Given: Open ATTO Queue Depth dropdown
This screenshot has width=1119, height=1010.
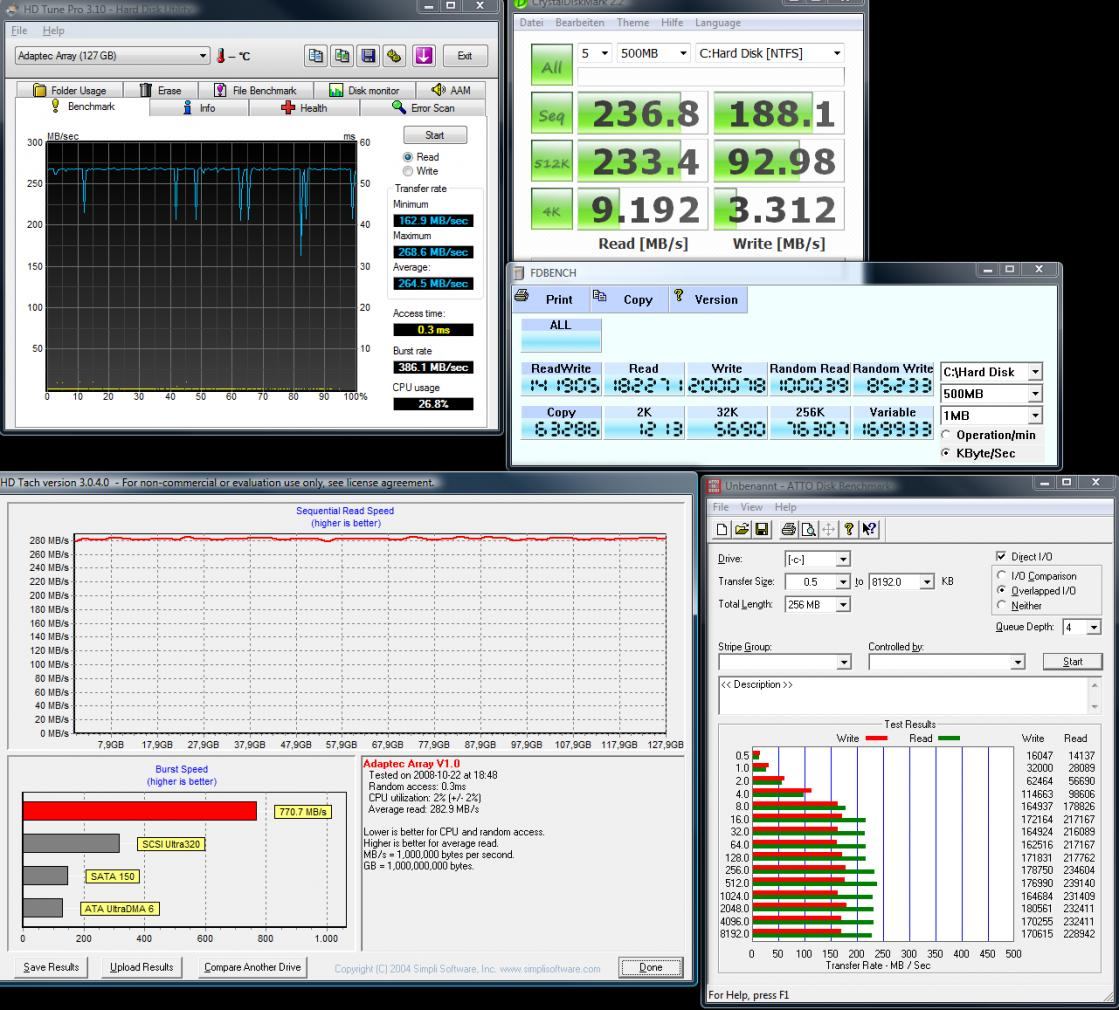Looking at the screenshot, I should tap(1082, 627).
